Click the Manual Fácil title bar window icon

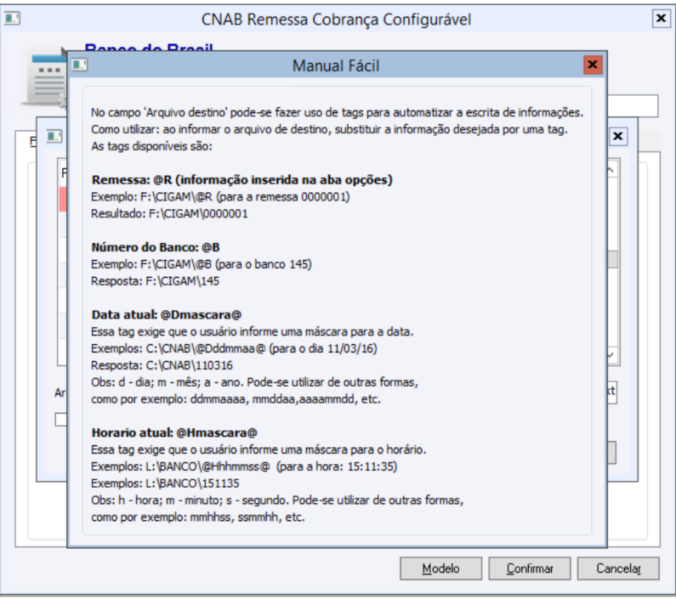pyautogui.click(x=79, y=65)
